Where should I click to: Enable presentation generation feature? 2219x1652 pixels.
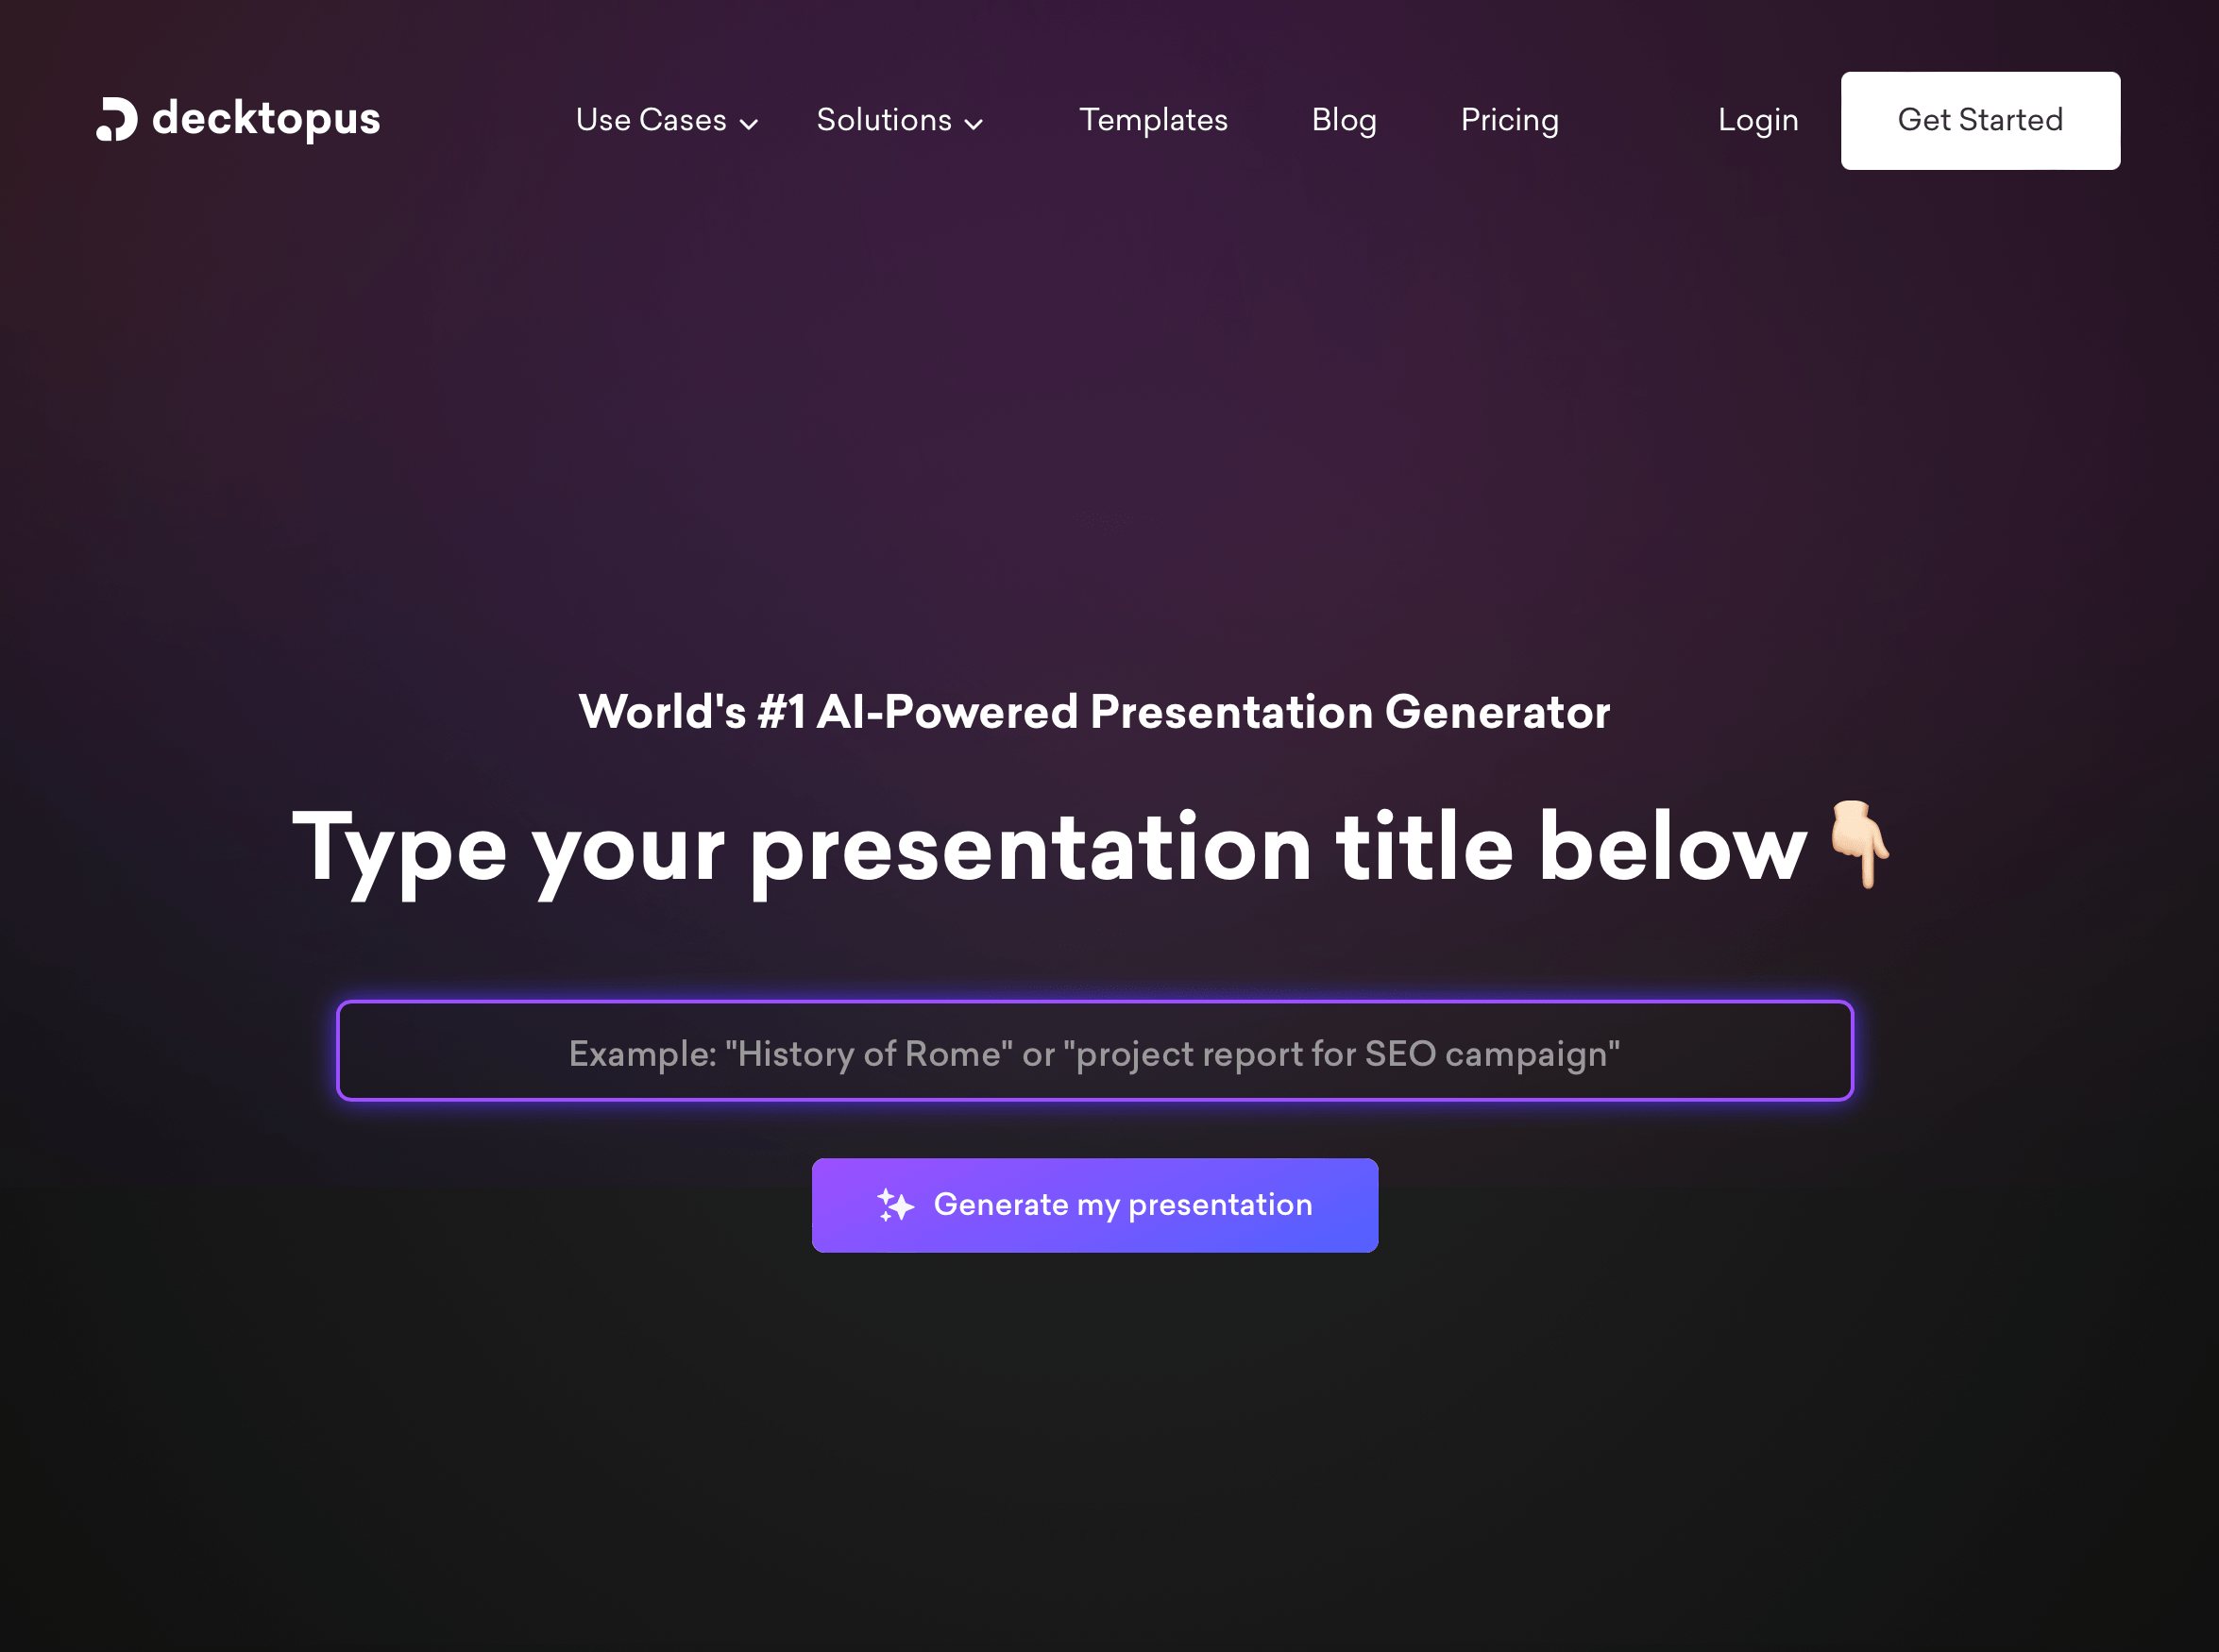click(x=1094, y=1205)
